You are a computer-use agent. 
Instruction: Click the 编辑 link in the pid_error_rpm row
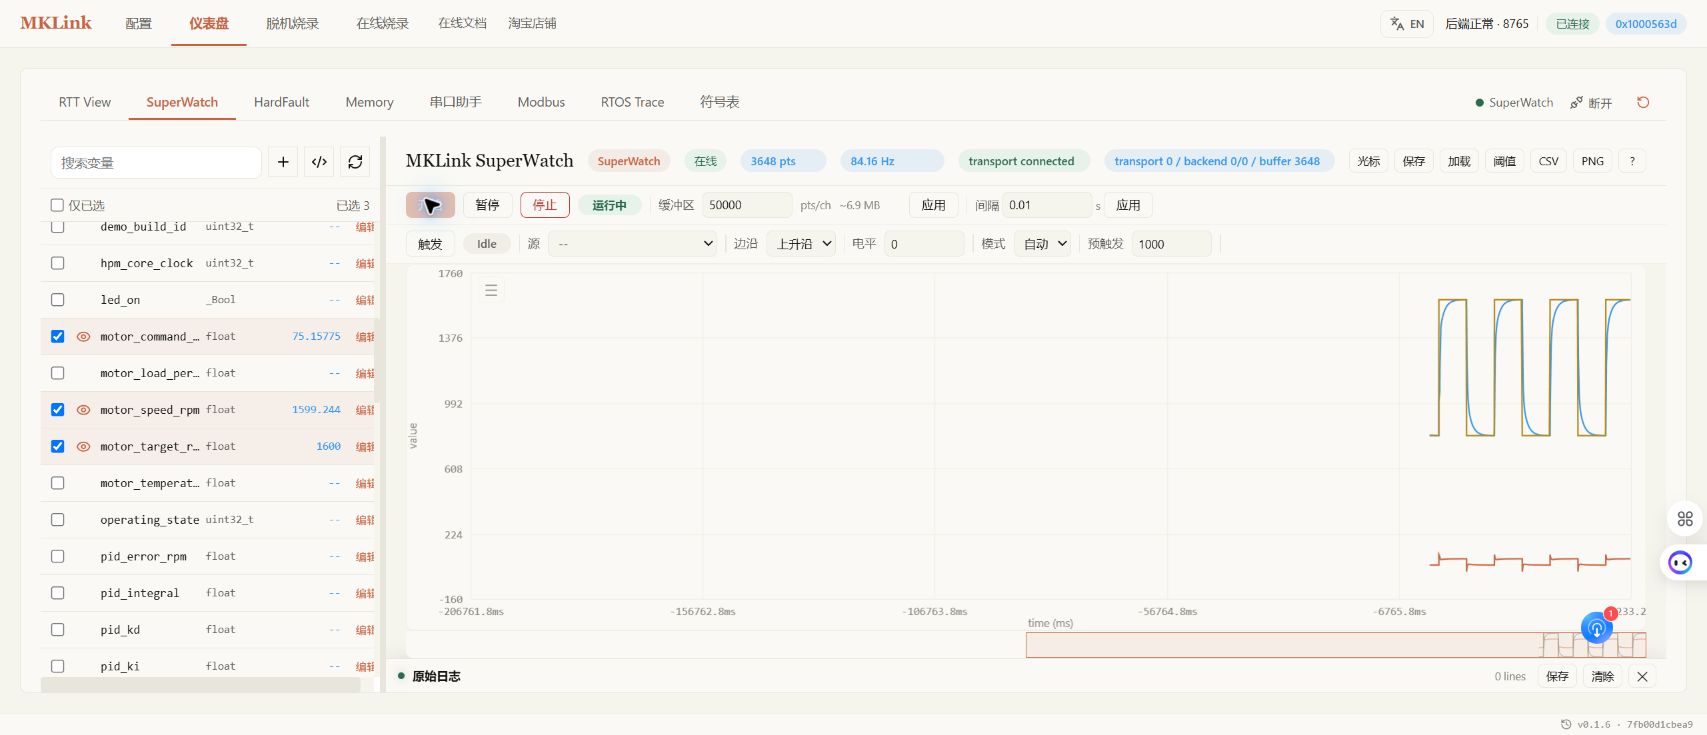[365, 557]
